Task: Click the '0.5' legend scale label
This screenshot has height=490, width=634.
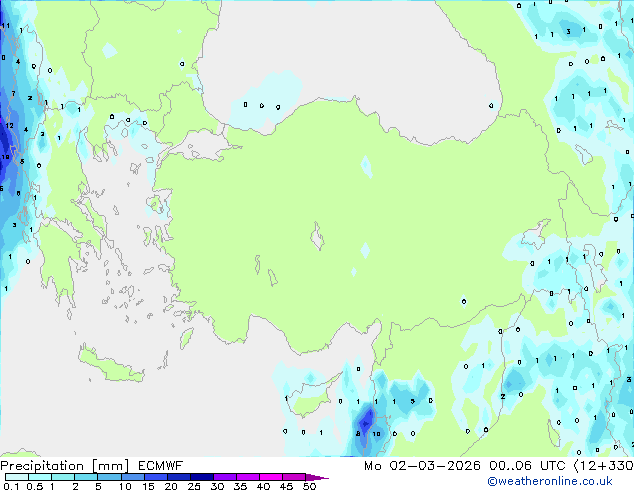Action: point(34,486)
